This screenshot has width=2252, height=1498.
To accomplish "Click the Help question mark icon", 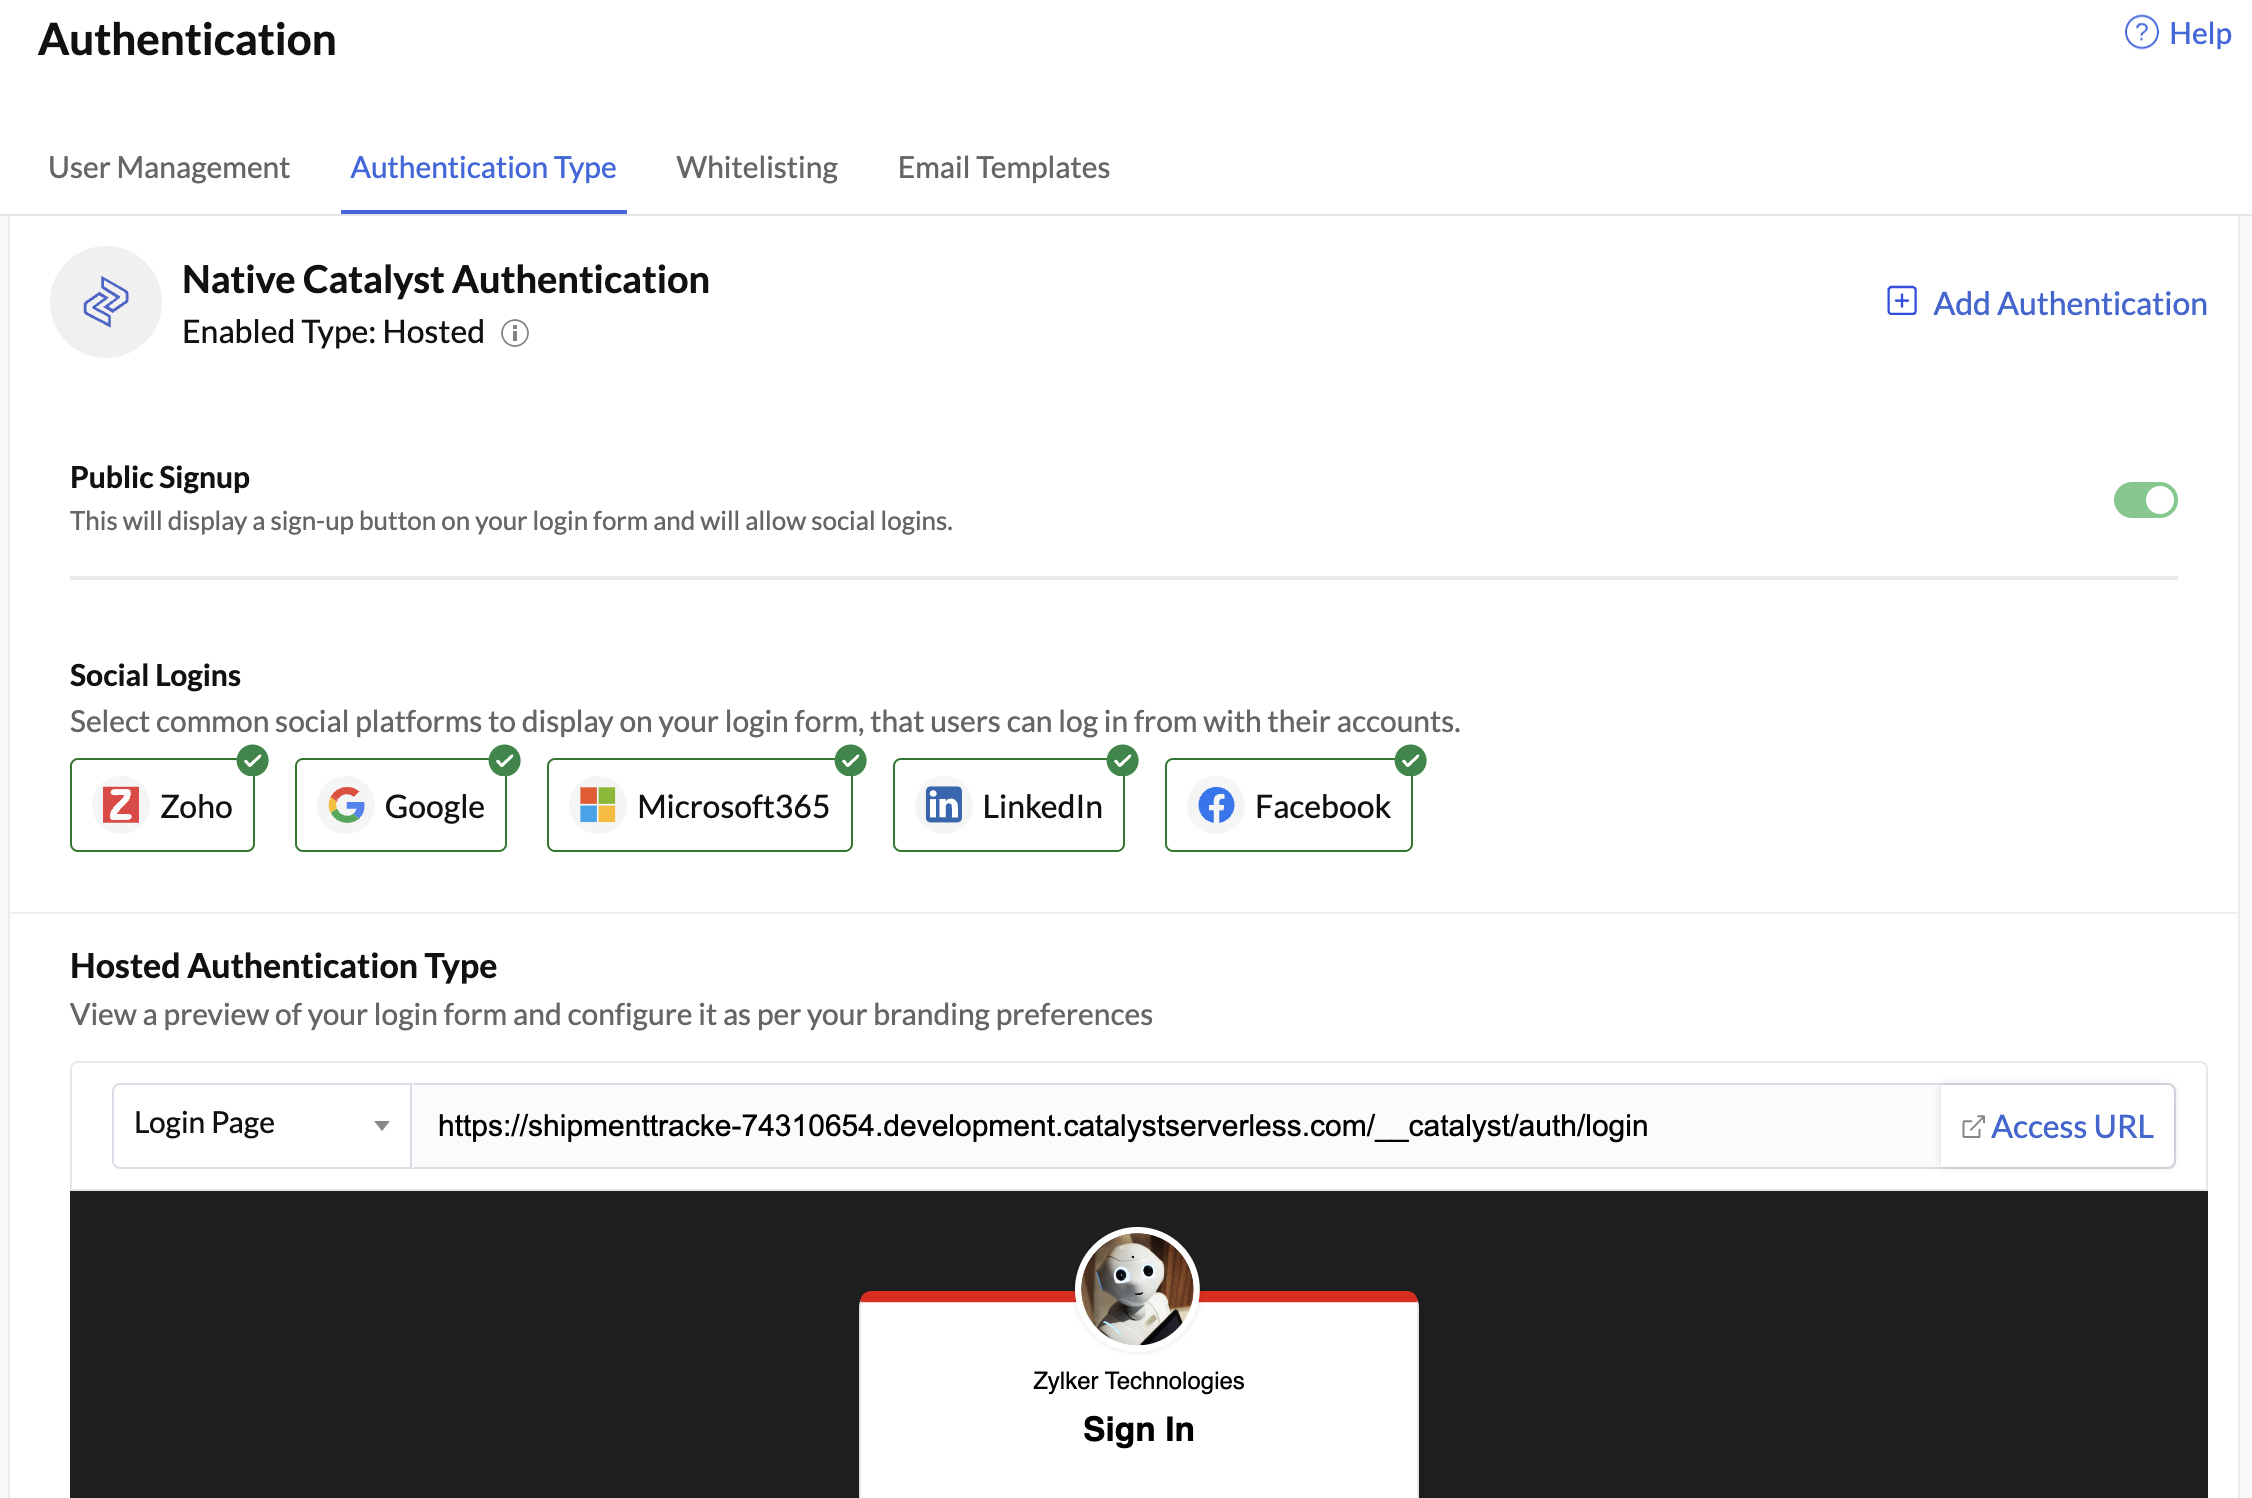I will click(x=2140, y=31).
